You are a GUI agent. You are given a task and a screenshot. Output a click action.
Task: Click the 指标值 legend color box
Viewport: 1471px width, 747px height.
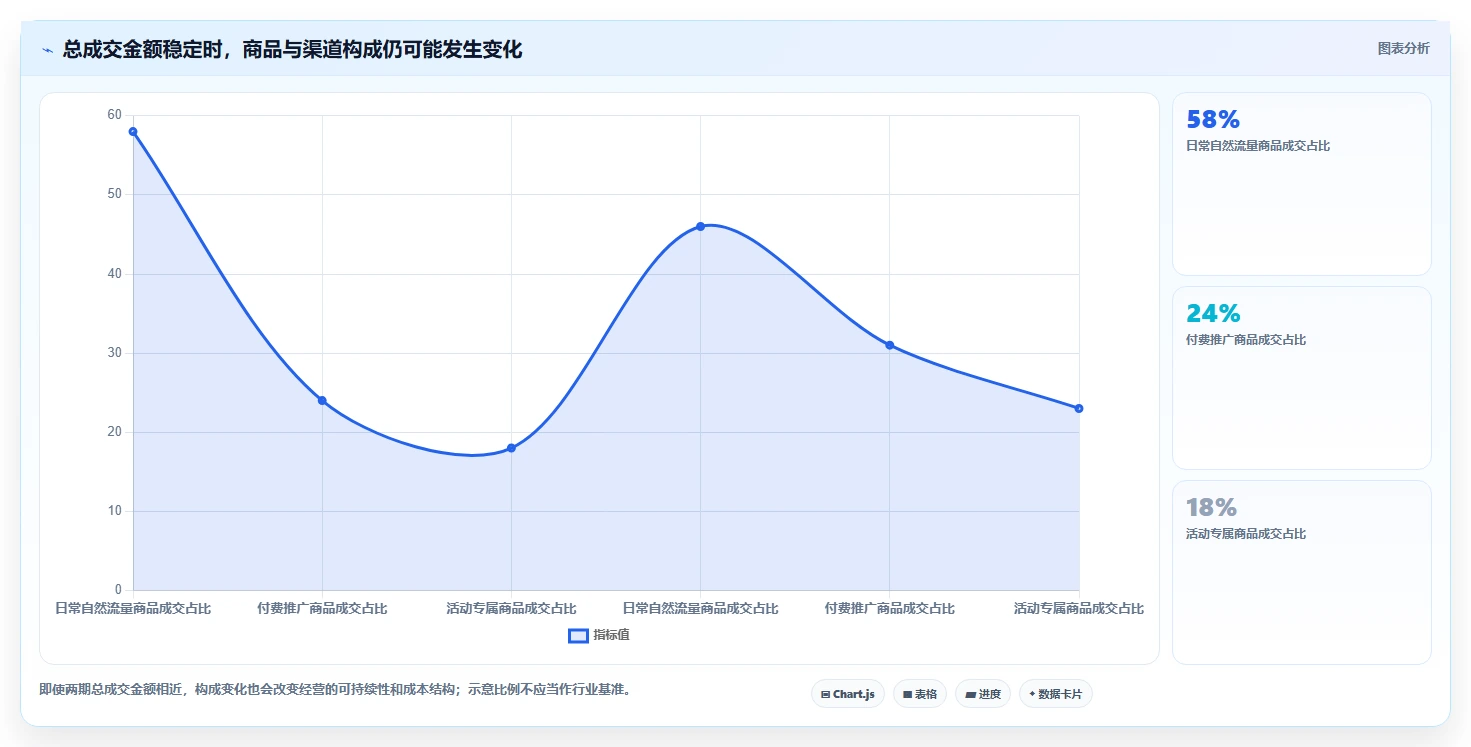tap(578, 635)
